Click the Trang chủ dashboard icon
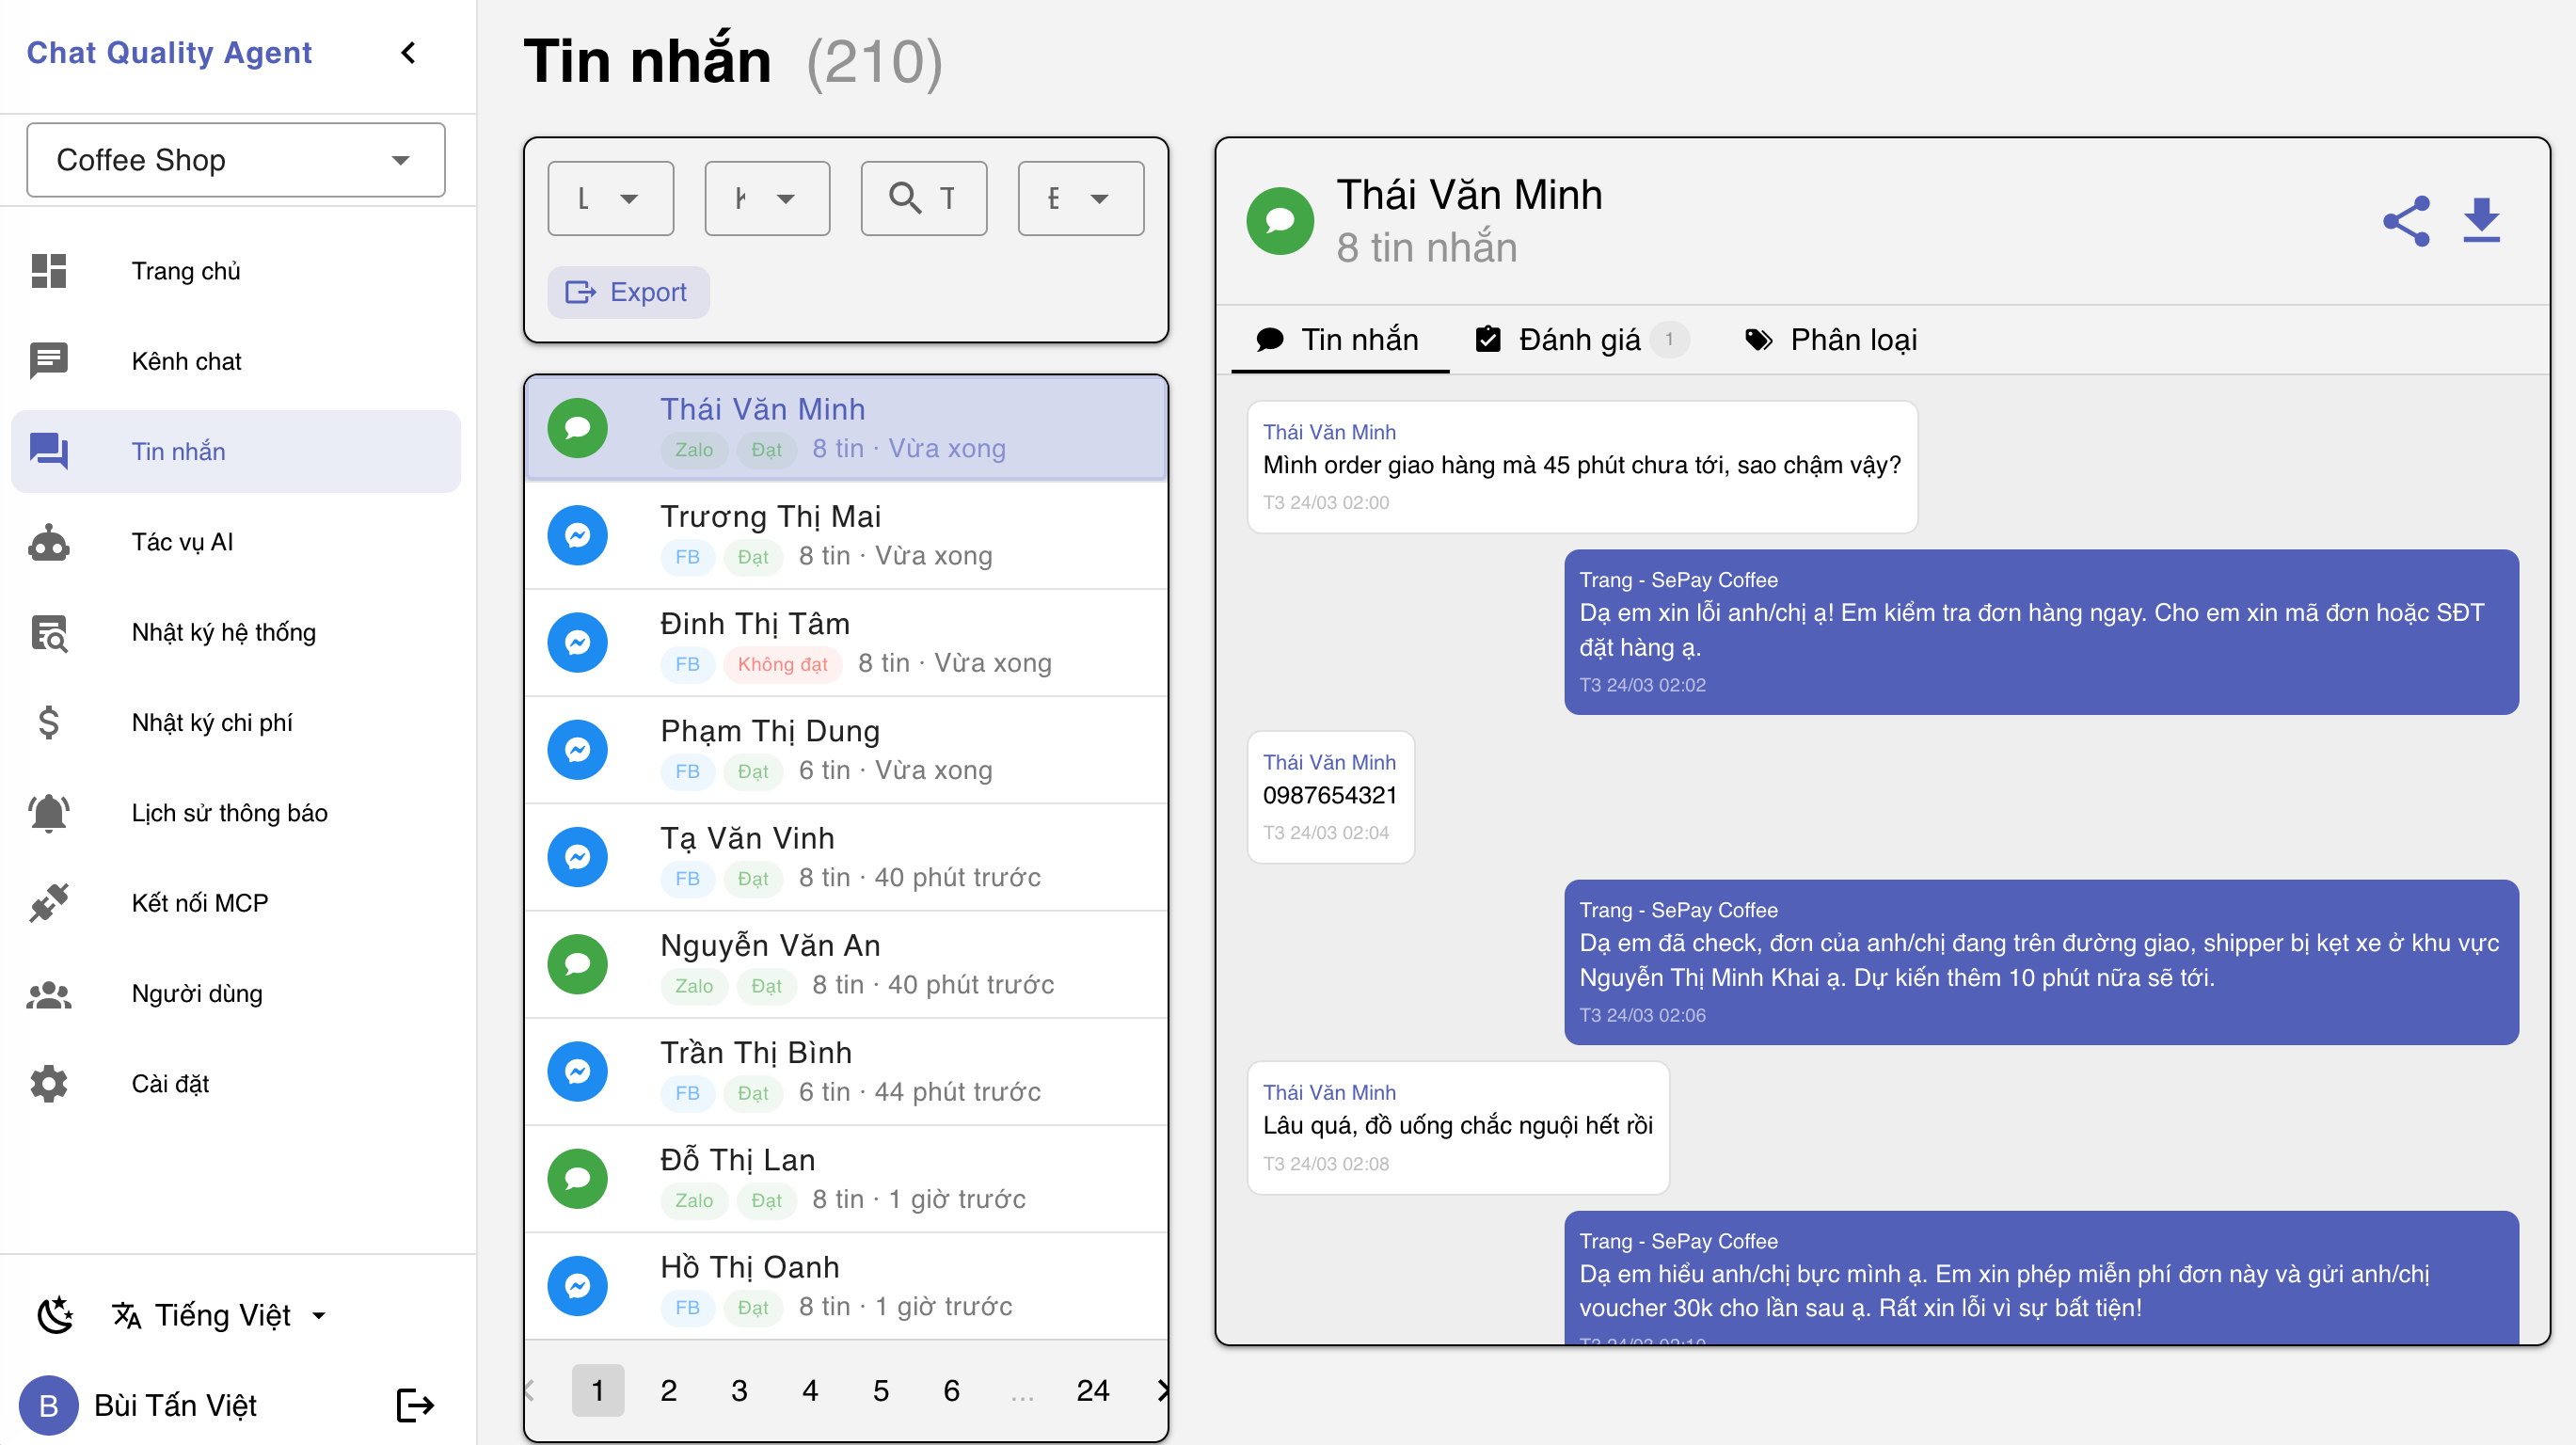This screenshot has height=1445, width=2576. [x=49, y=270]
